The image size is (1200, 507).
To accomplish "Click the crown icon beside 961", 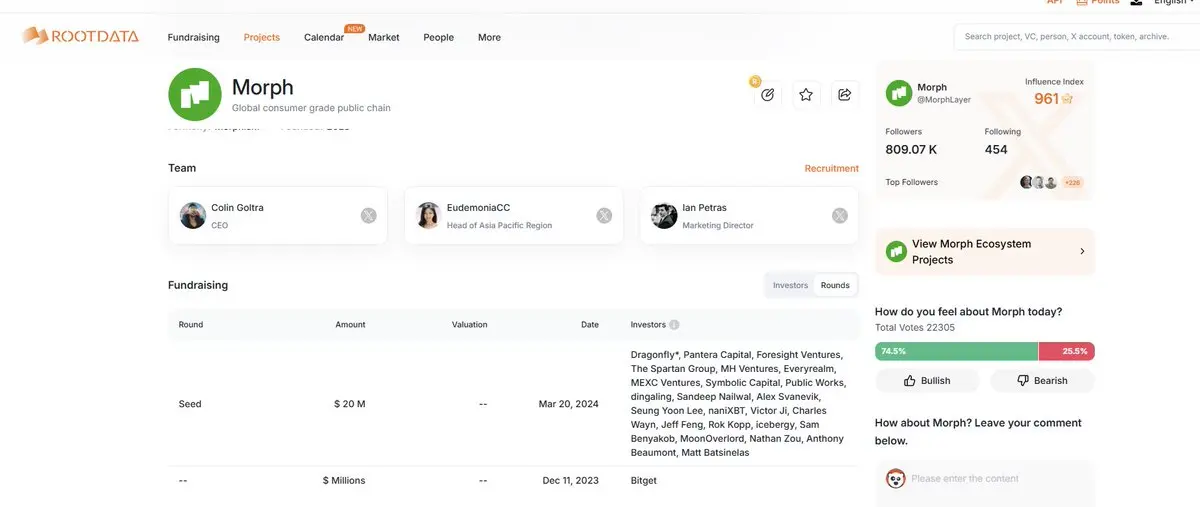I will pos(1067,99).
